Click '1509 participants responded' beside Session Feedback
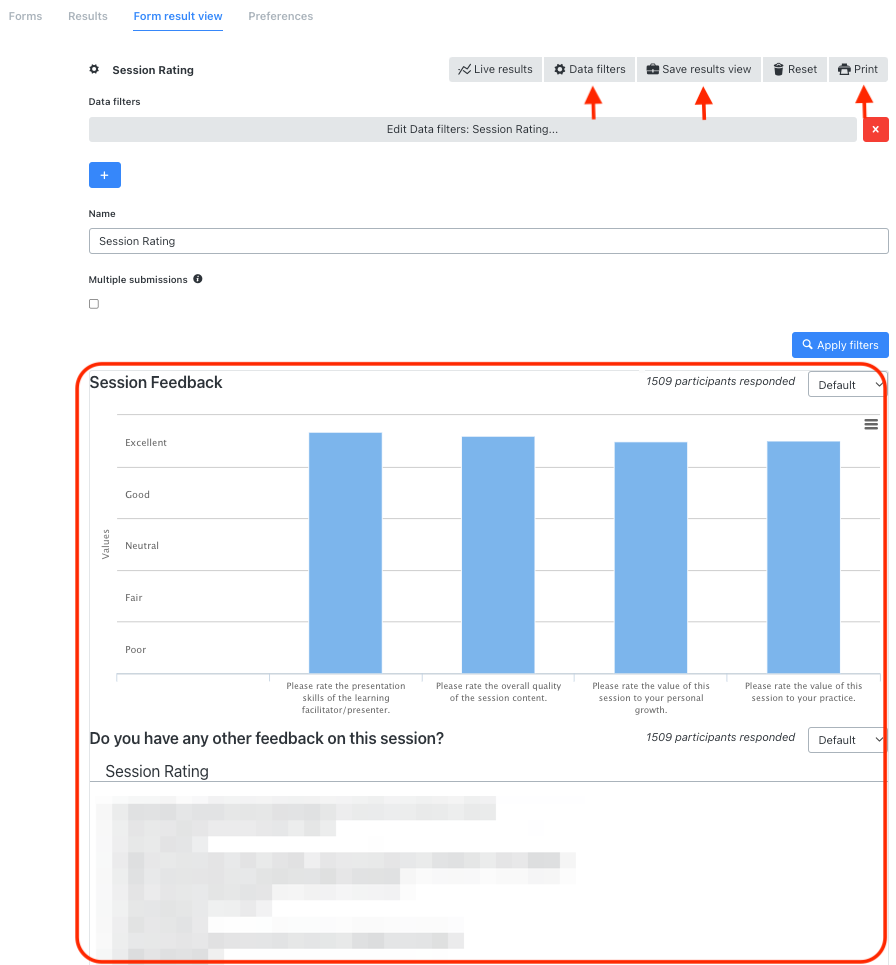This screenshot has width=896, height=965. (x=721, y=381)
